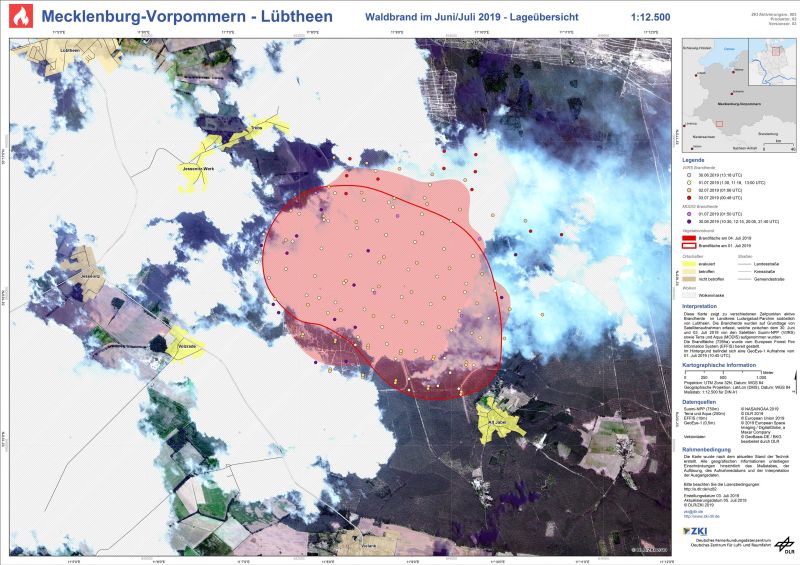Click the yellow evakuiert legend swatch

(688, 262)
